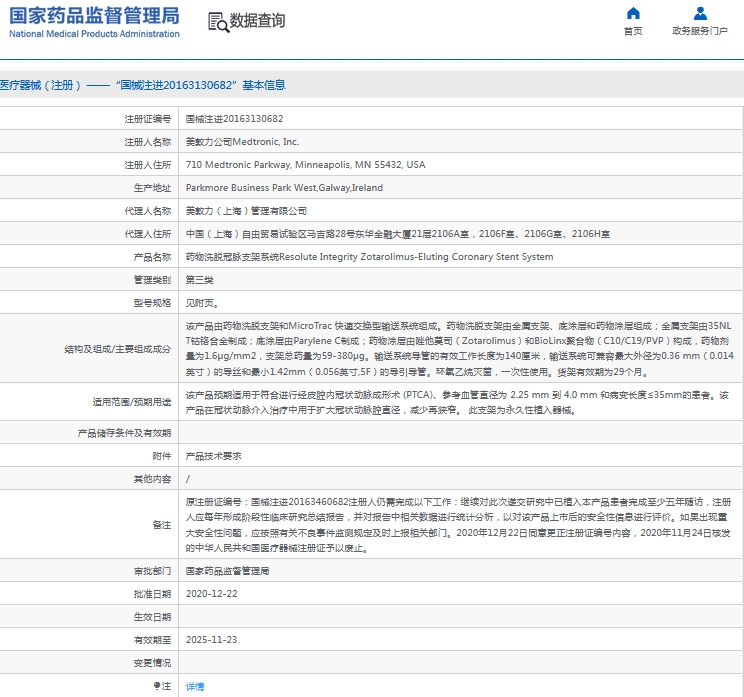Screen dimensions: 744x697
Task: Click 美敦力（上海）管理有限公司 value
Action: (x=246, y=211)
